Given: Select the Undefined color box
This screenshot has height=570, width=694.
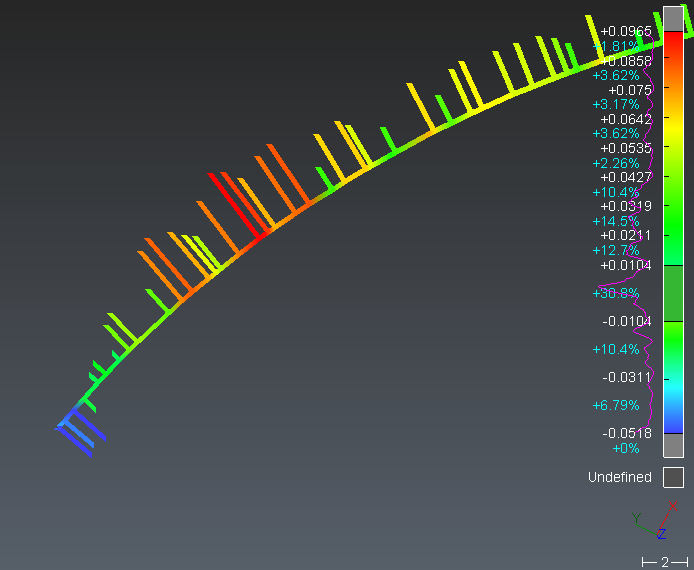Looking at the screenshot, I should [x=673, y=478].
